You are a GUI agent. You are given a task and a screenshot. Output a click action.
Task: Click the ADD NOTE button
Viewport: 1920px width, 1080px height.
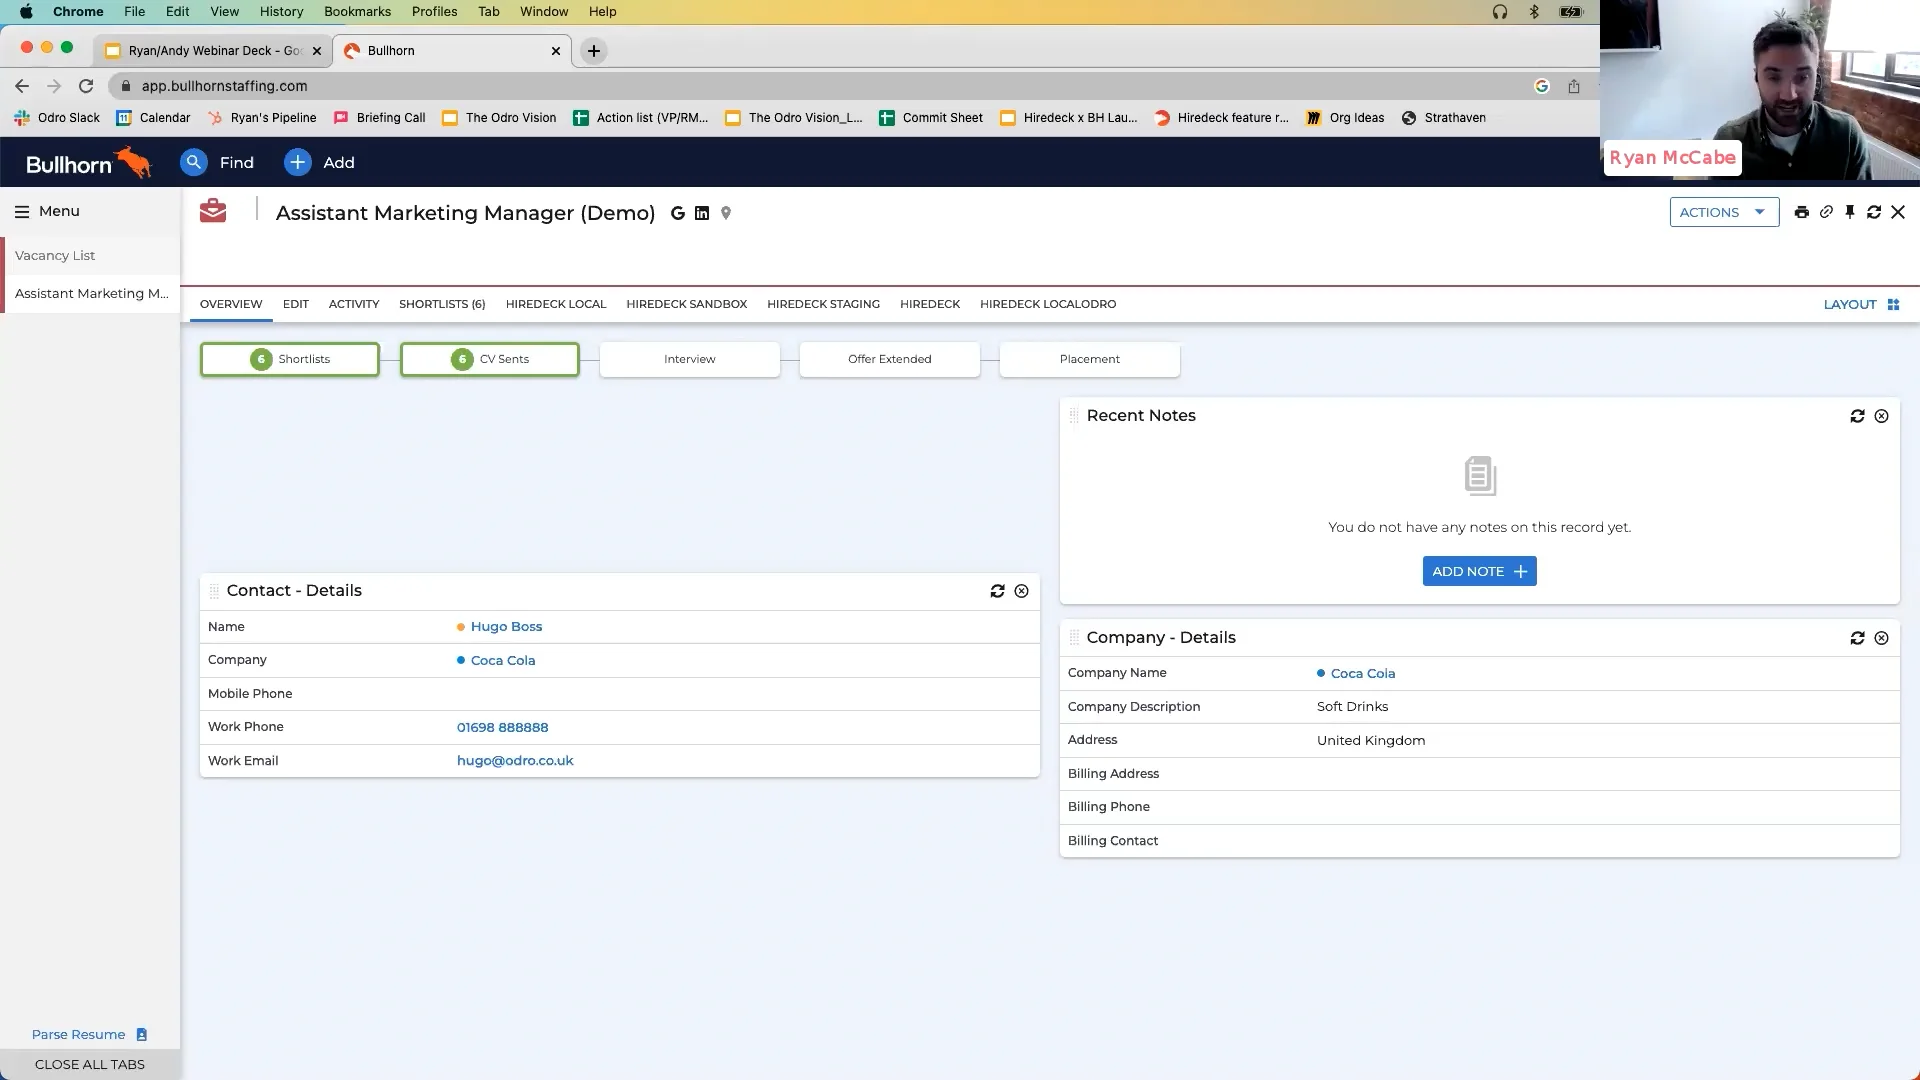pyautogui.click(x=1479, y=571)
